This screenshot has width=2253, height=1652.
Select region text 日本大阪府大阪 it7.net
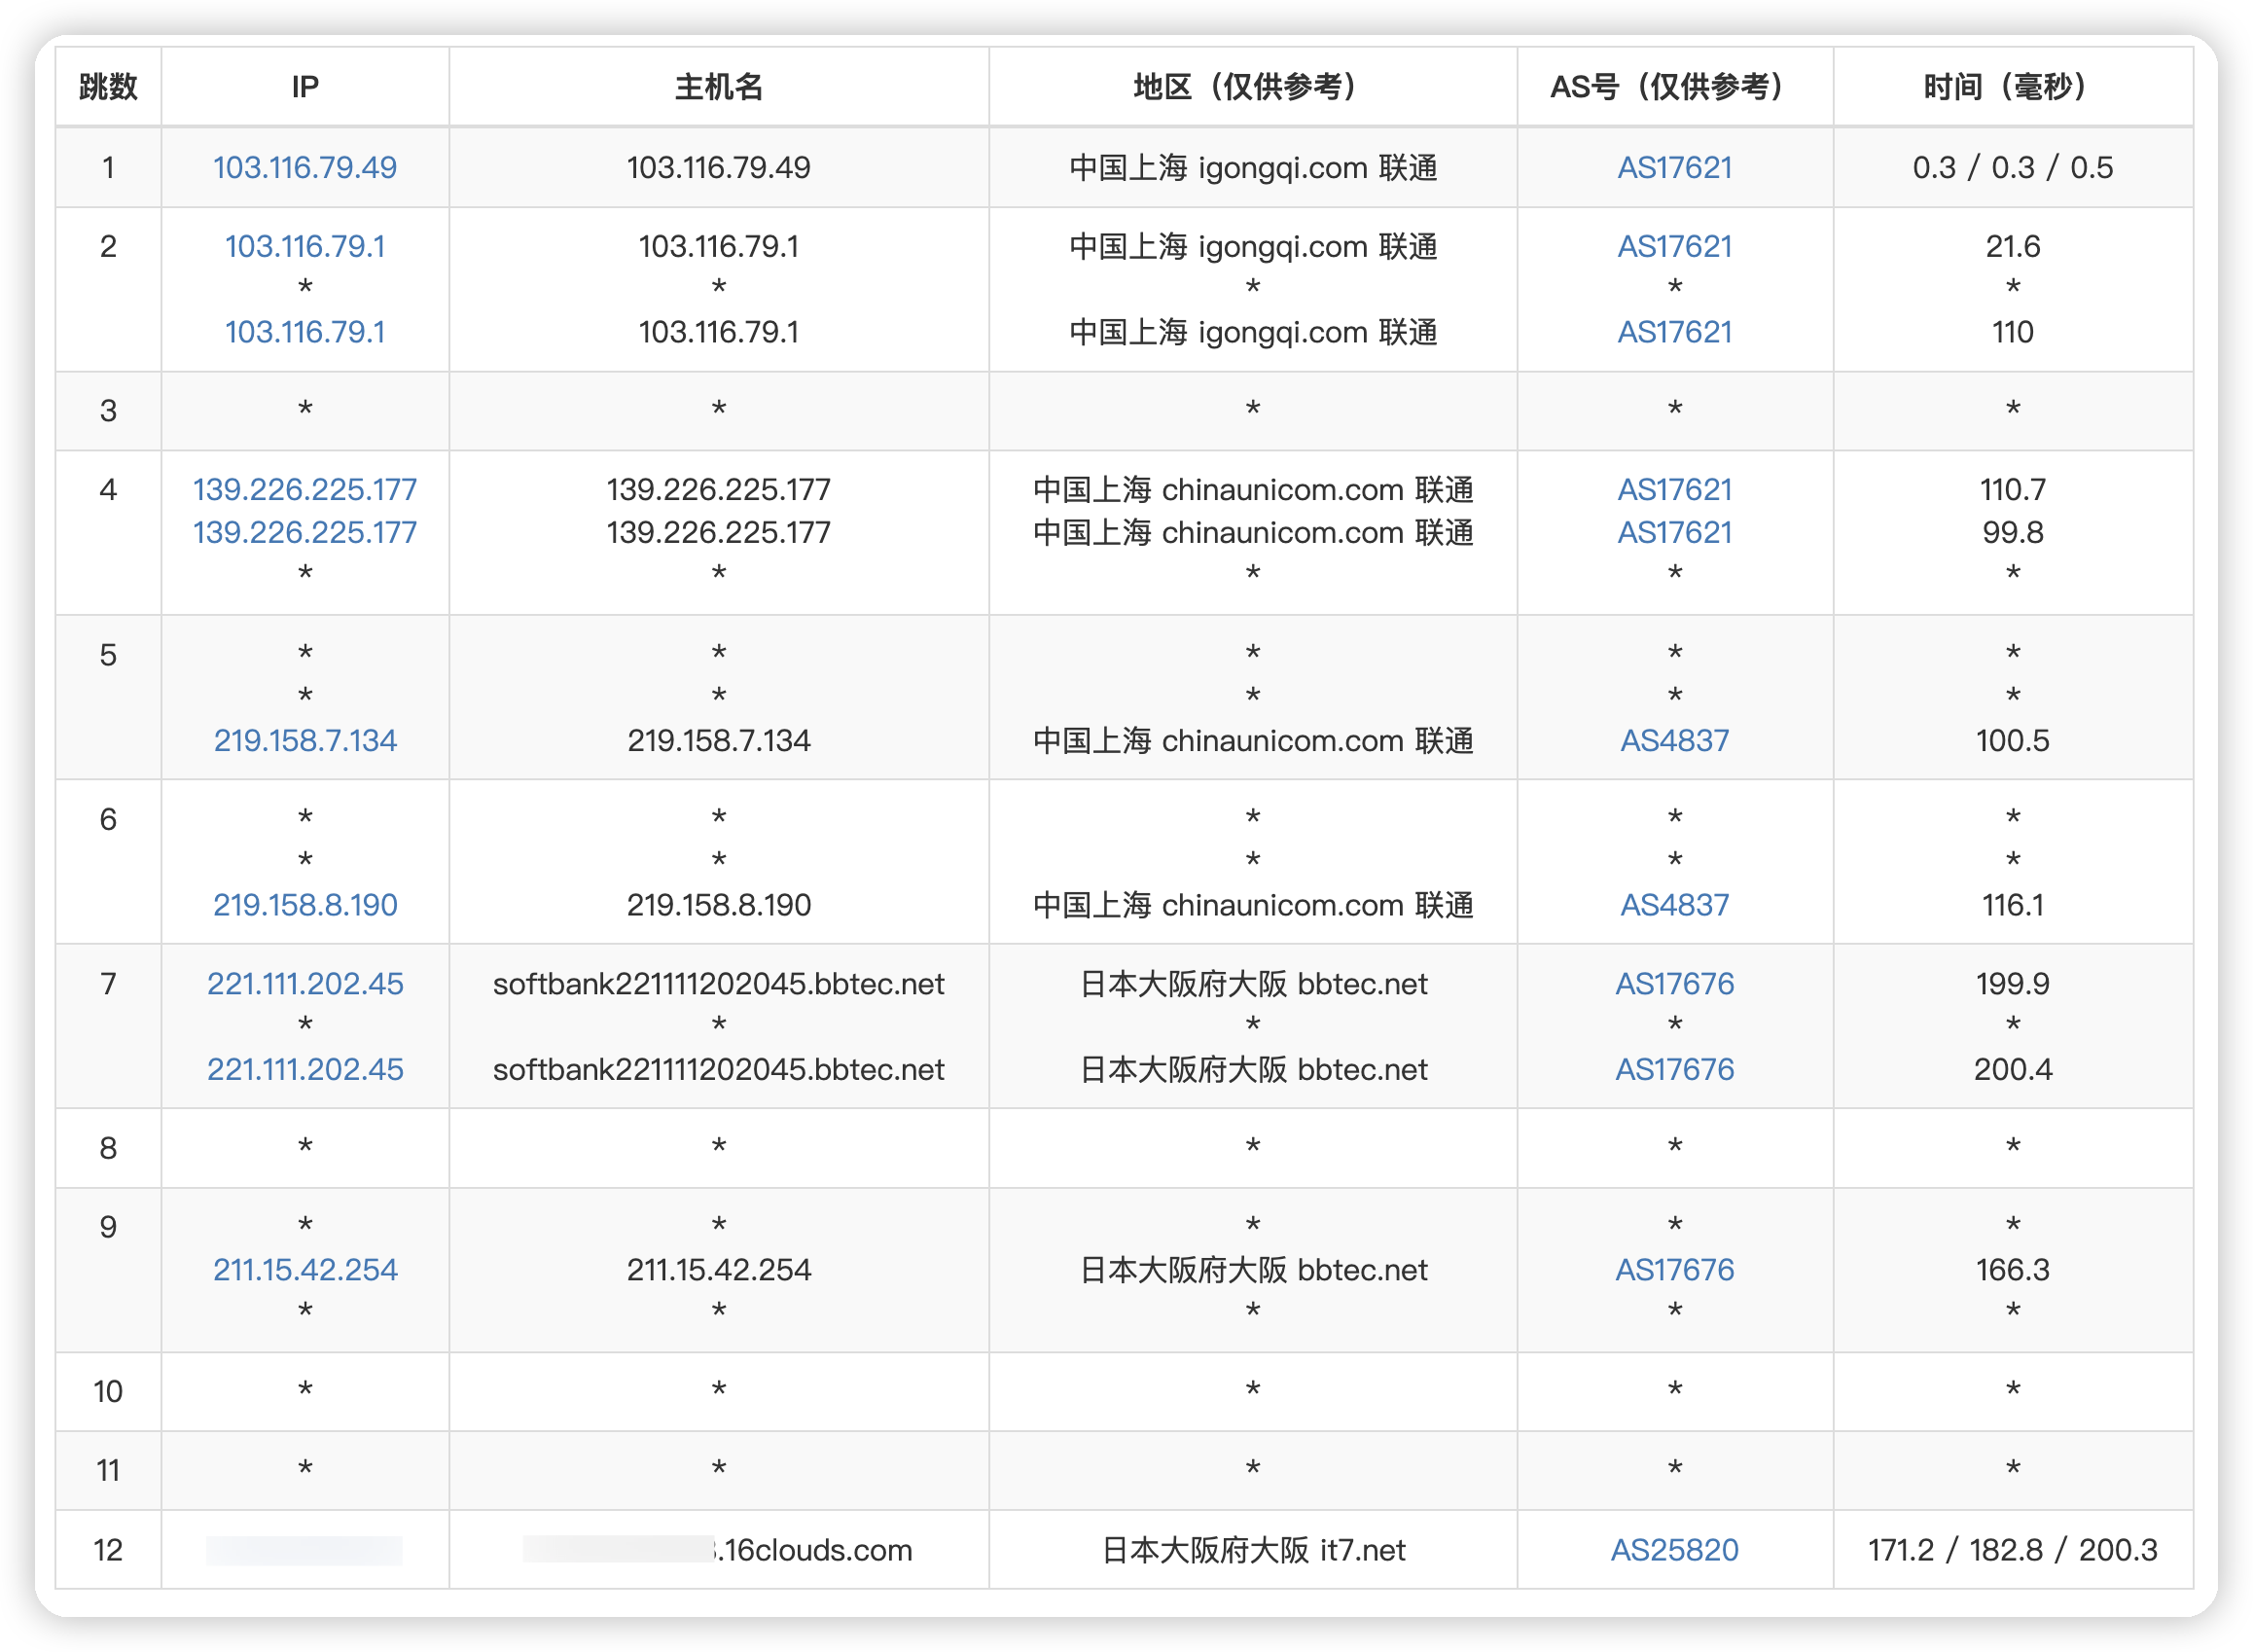[1252, 1549]
